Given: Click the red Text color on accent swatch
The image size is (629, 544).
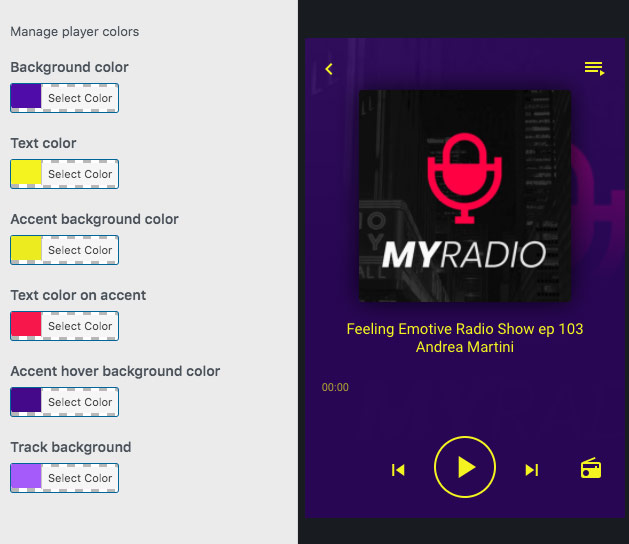Looking at the screenshot, I should tap(26, 326).
